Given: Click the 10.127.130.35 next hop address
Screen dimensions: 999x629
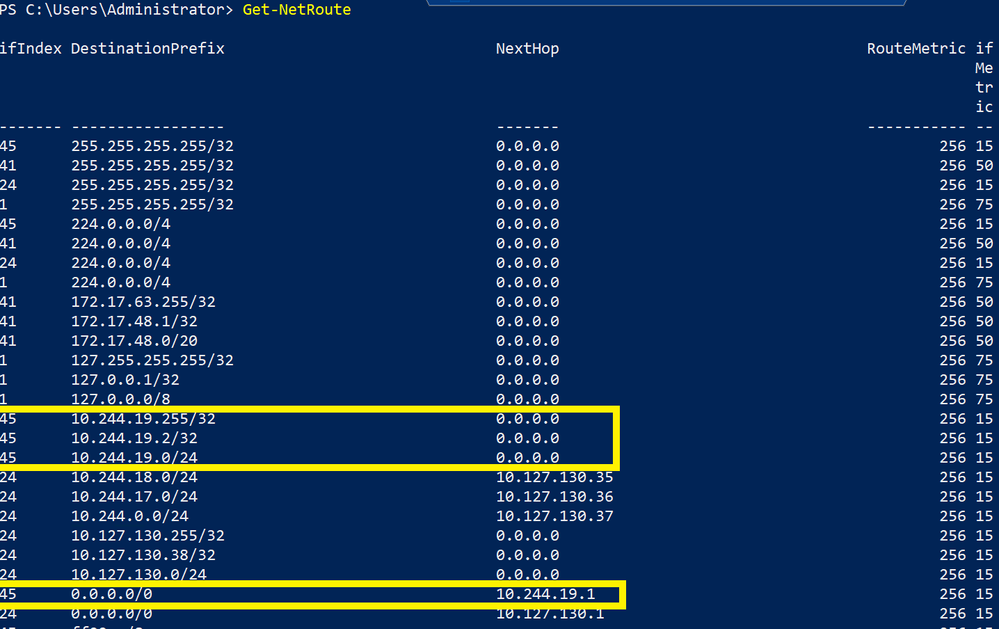Looking at the screenshot, I should point(554,477).
